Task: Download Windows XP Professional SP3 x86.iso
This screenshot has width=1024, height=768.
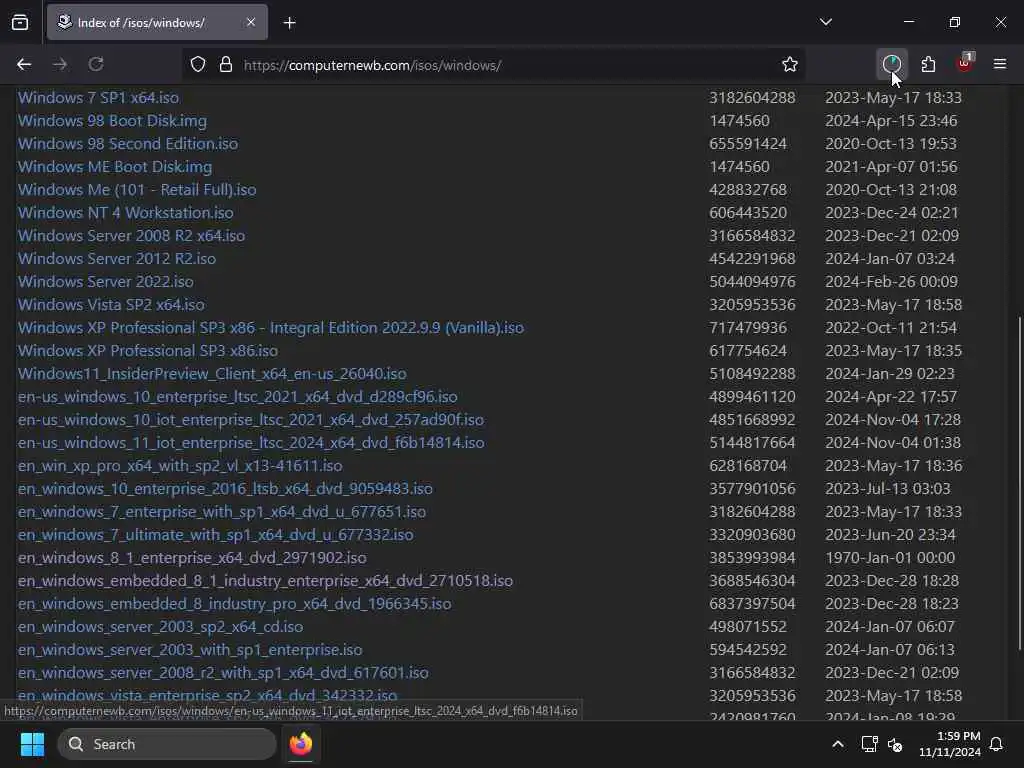Action: tap(148, 350)
